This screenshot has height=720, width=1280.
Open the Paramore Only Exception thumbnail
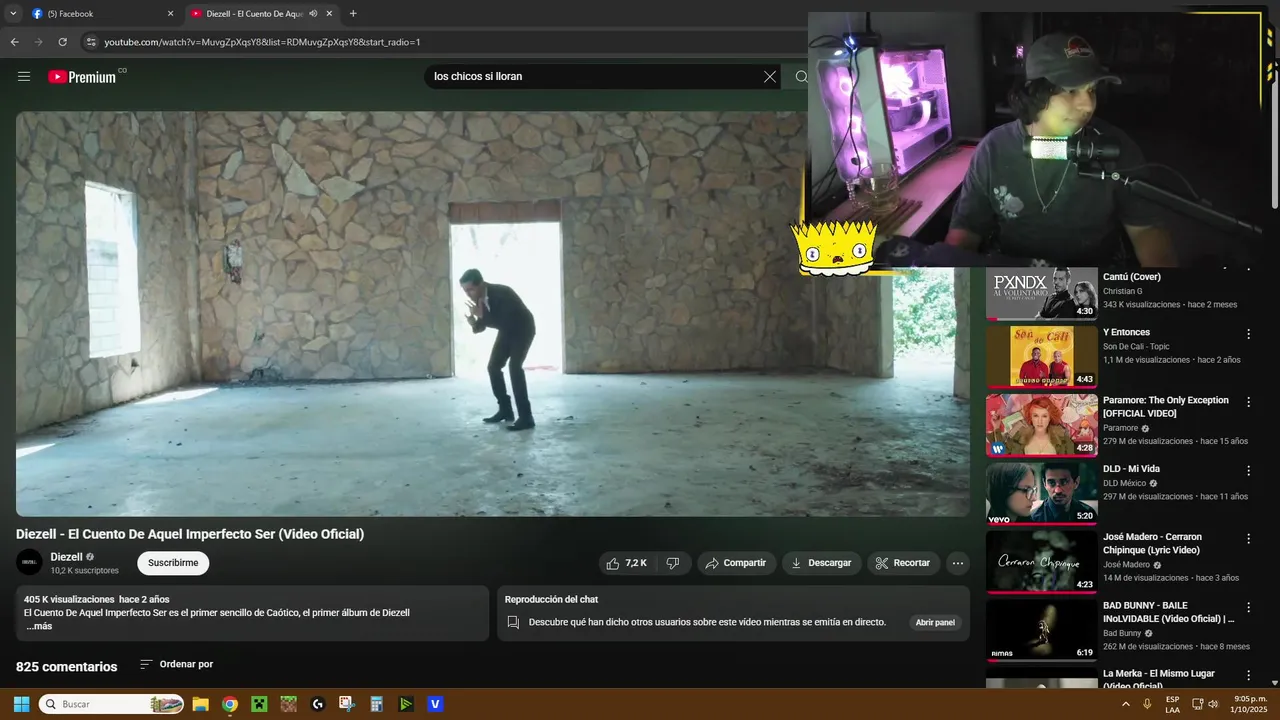pos(1041,425)
